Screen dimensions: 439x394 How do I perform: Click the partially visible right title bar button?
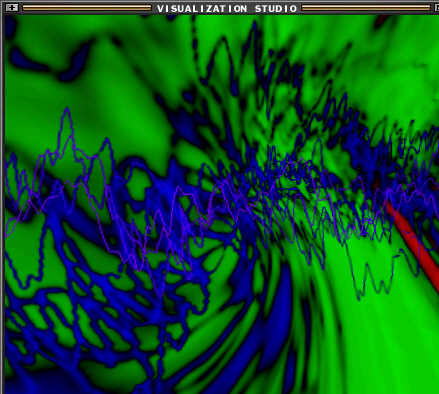437,8
